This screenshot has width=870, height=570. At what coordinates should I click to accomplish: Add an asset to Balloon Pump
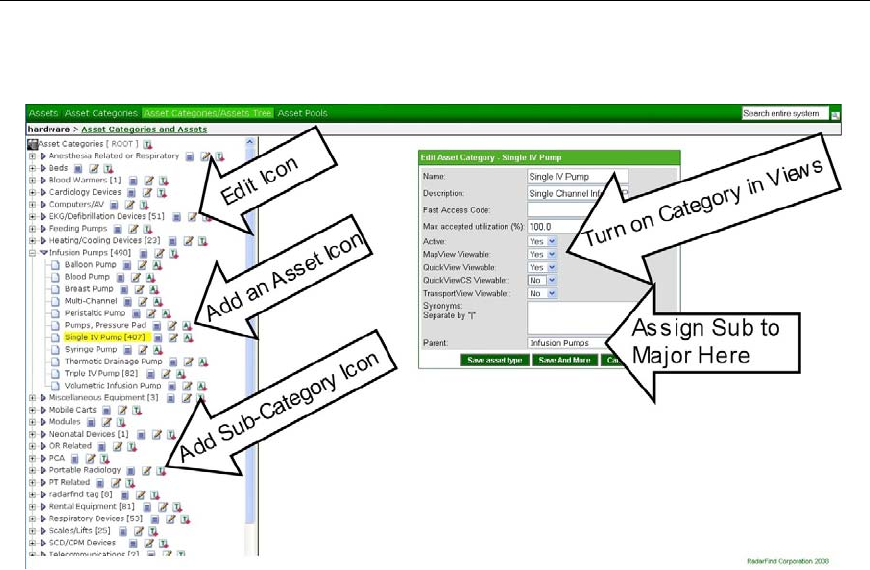[x=157, y=265]
